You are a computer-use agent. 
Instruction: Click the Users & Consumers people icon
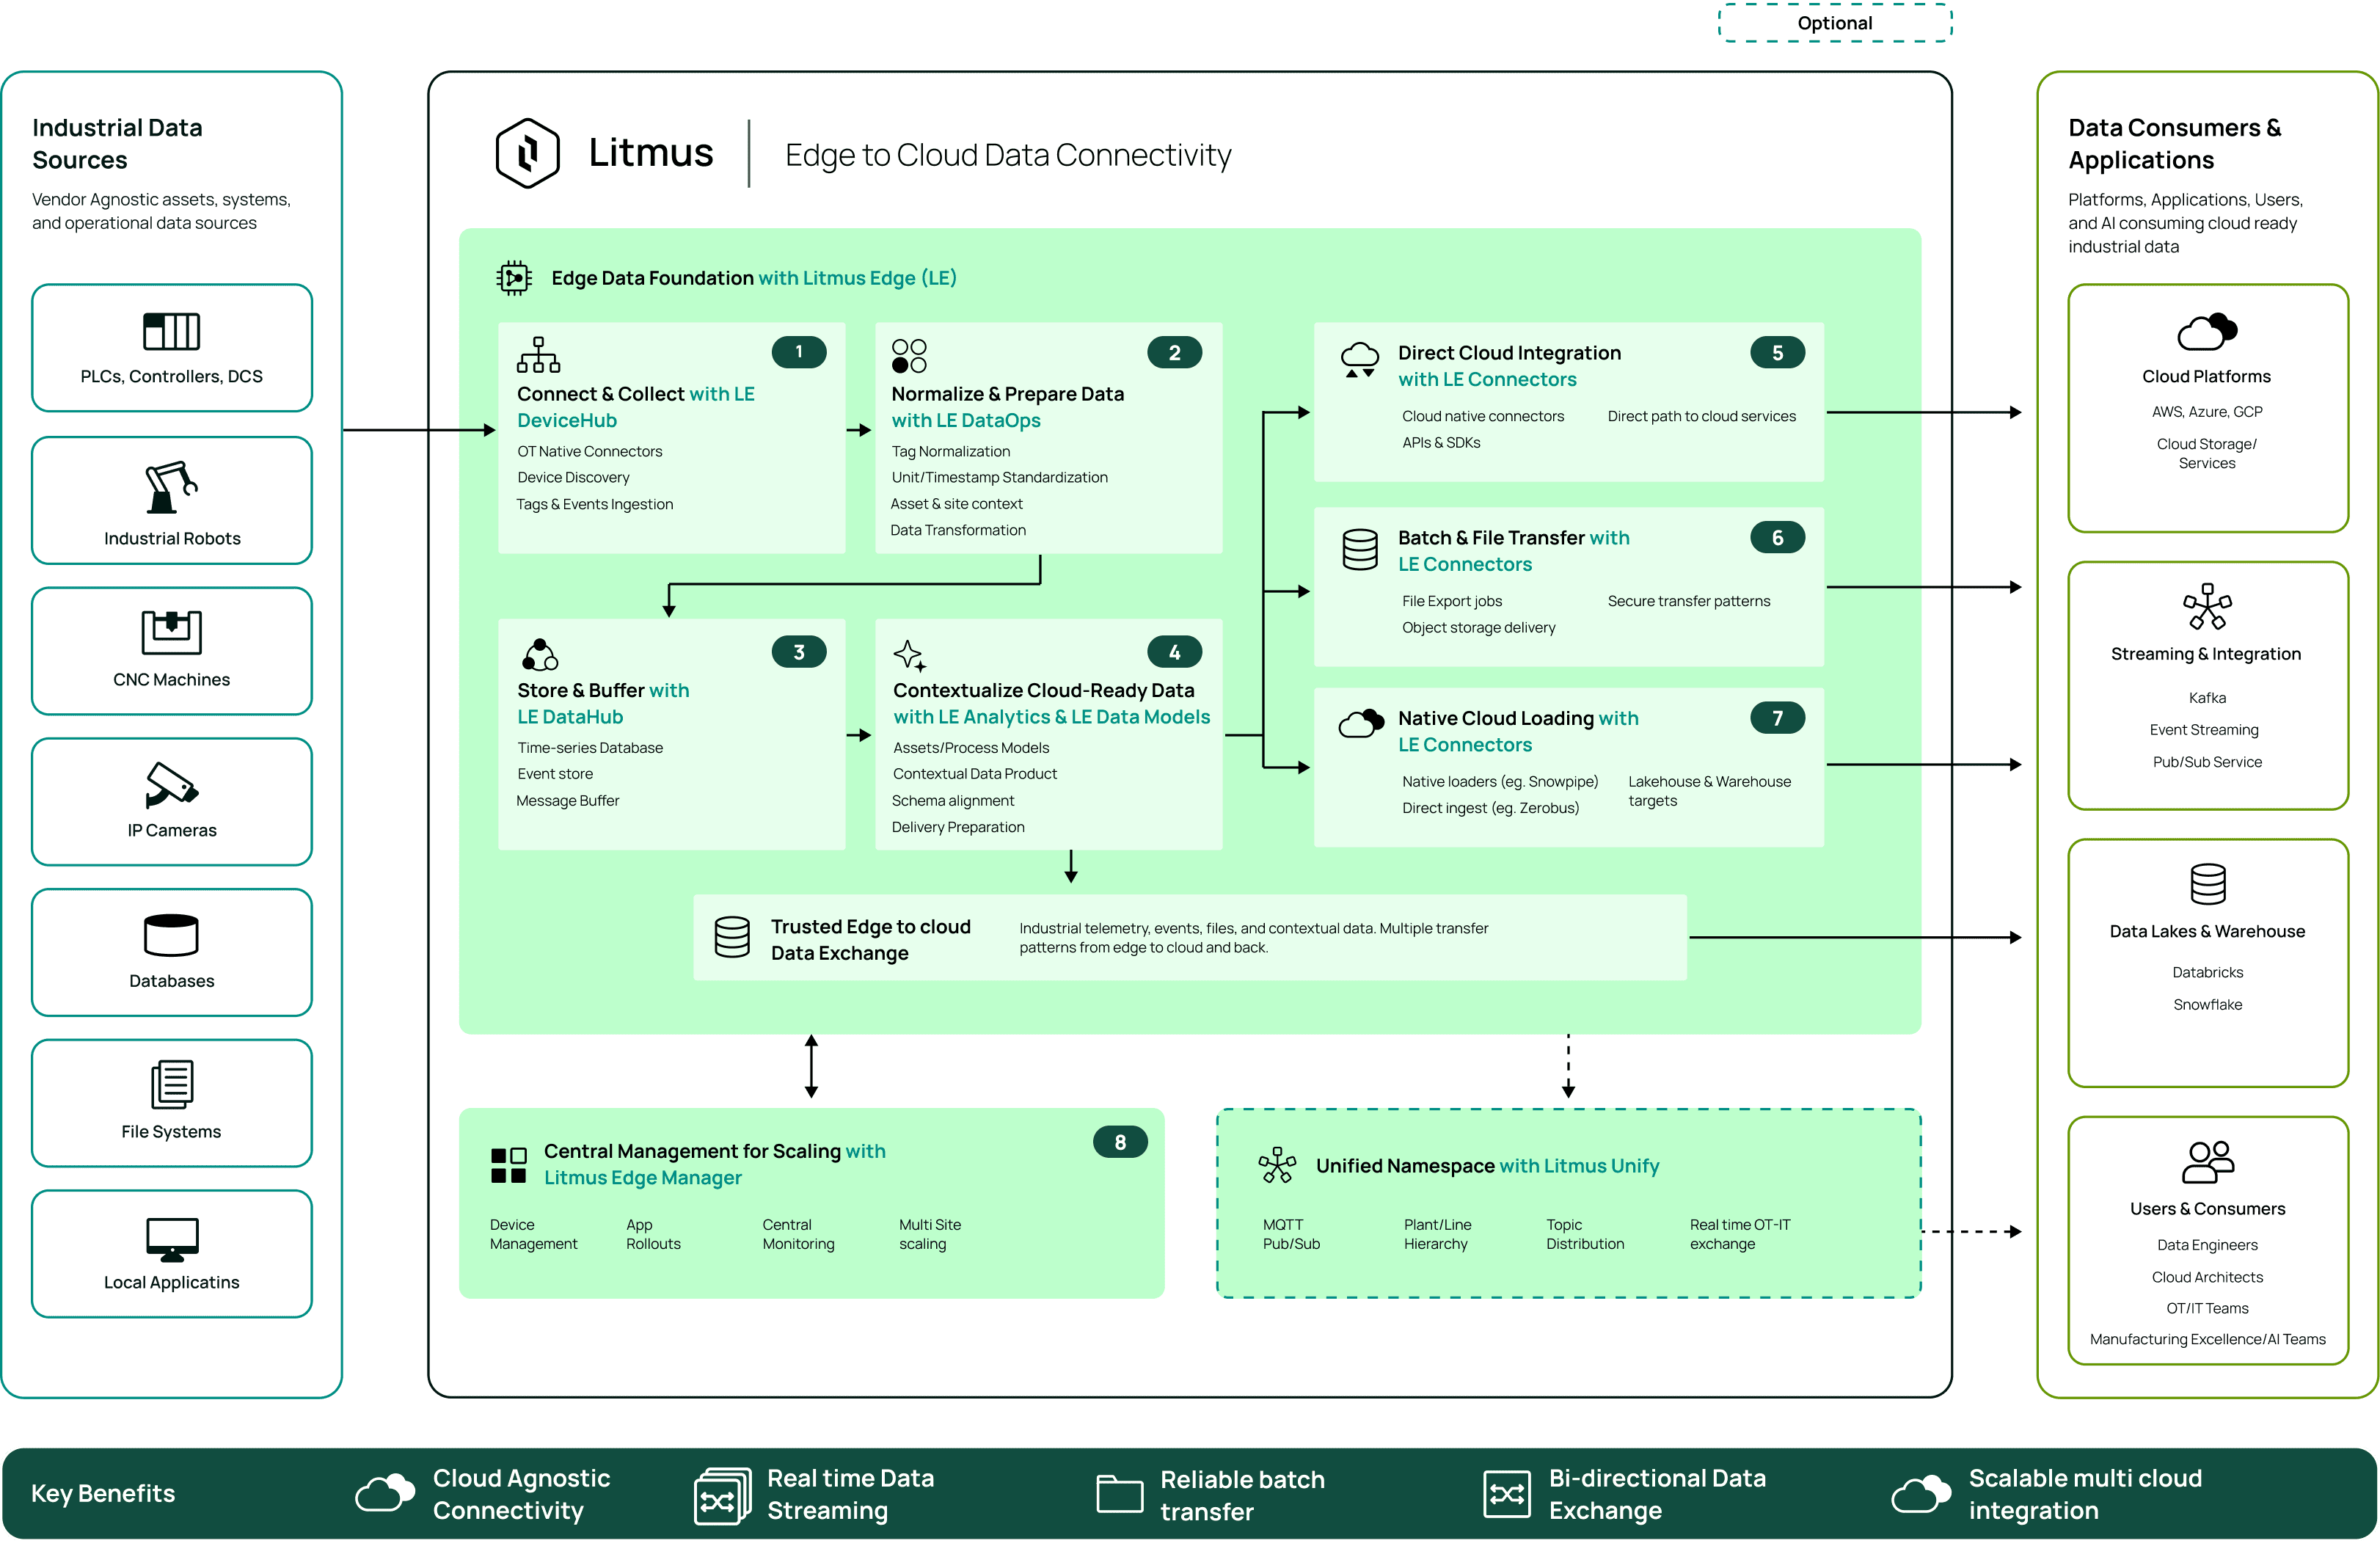click(2207, 1162)
